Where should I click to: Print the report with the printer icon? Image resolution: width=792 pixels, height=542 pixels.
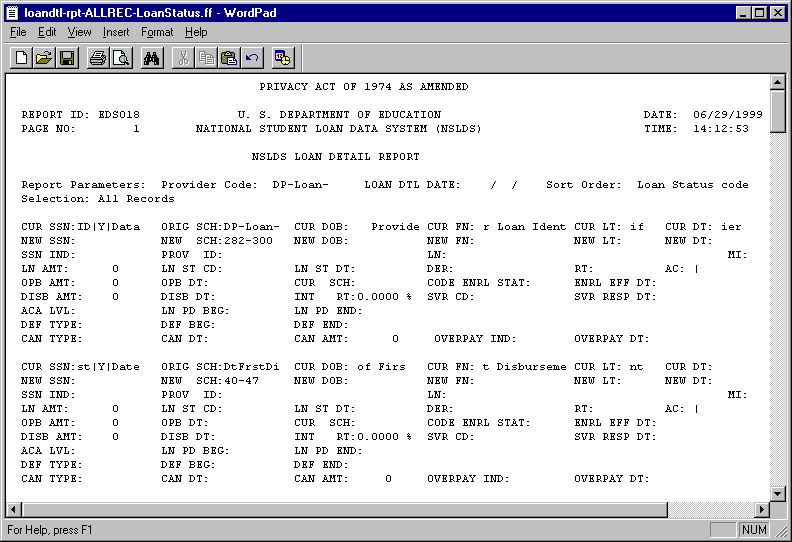(x=97, y=58)
